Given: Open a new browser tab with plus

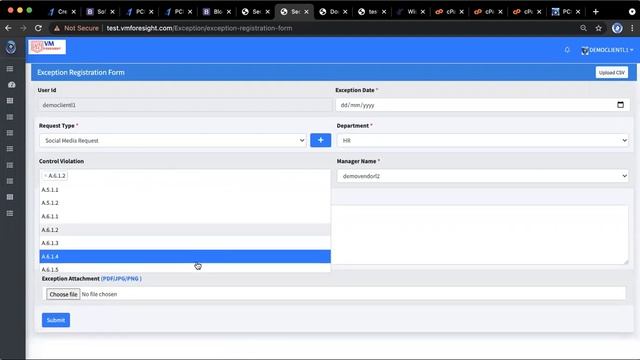Looking at the screenshot, I should pyautogui.click(x=596, y=12).
